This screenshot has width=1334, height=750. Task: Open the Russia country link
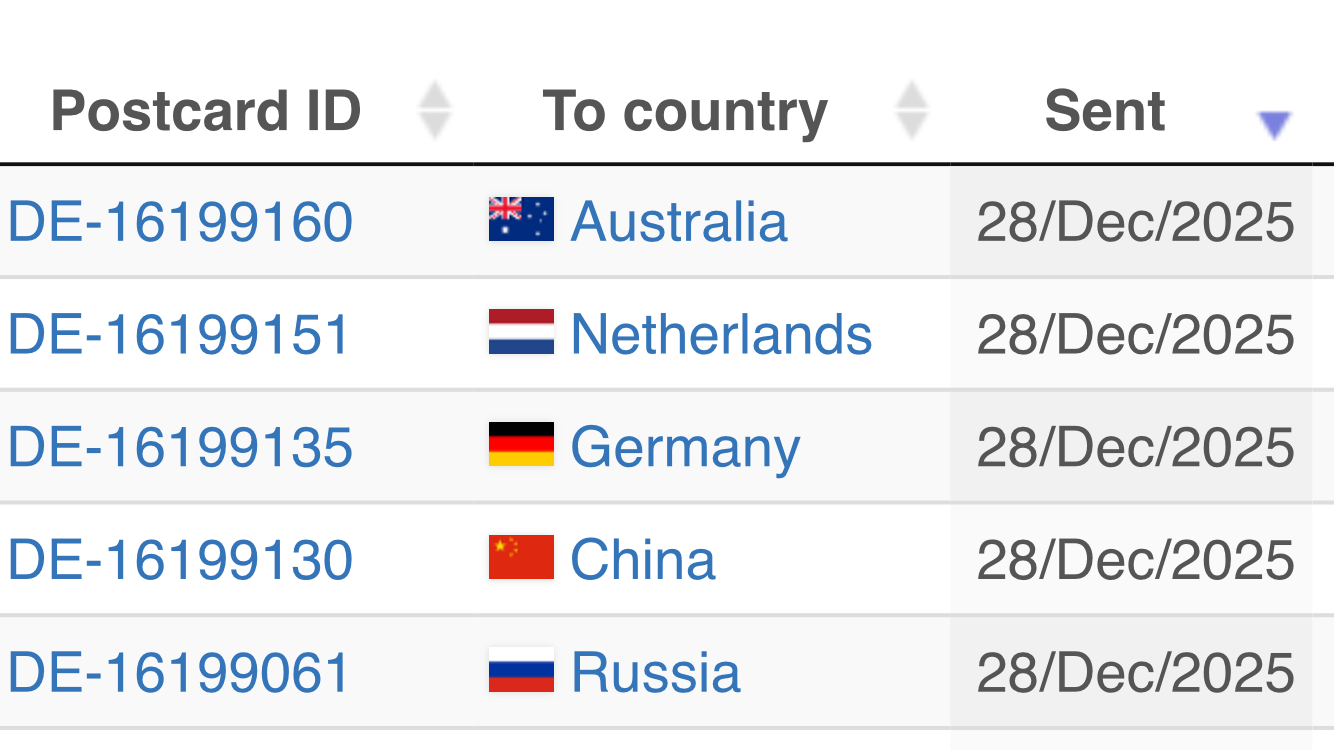tap(655, 672)
